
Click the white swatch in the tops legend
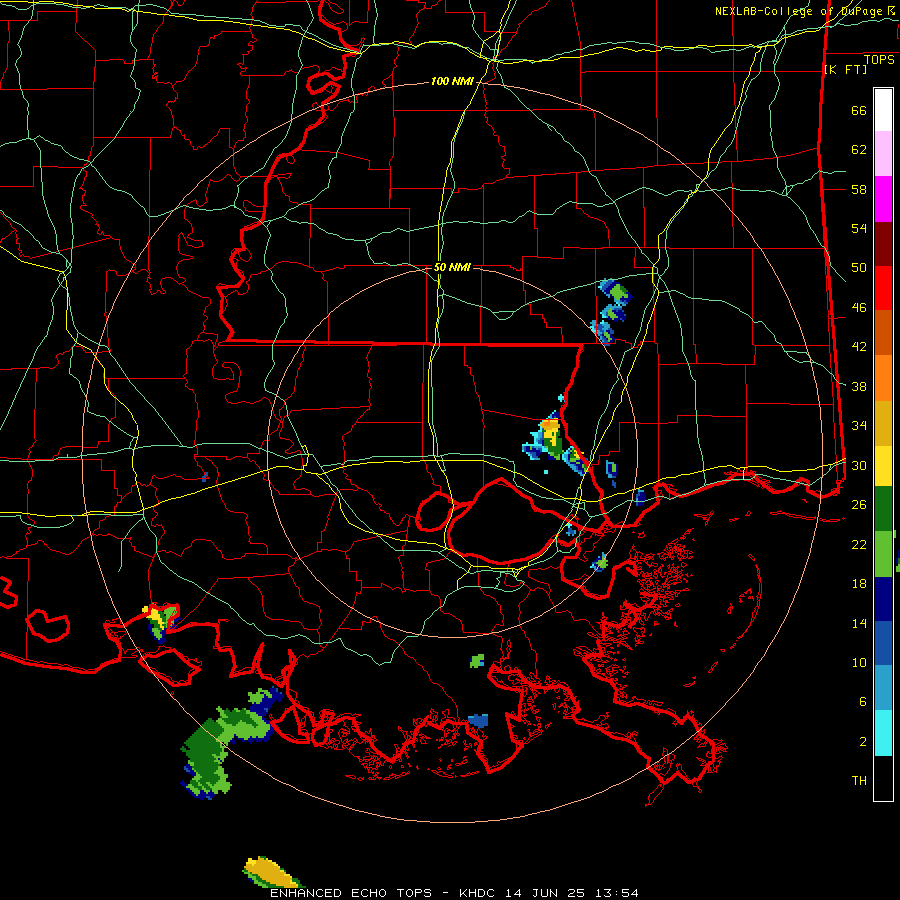point(883,110)
